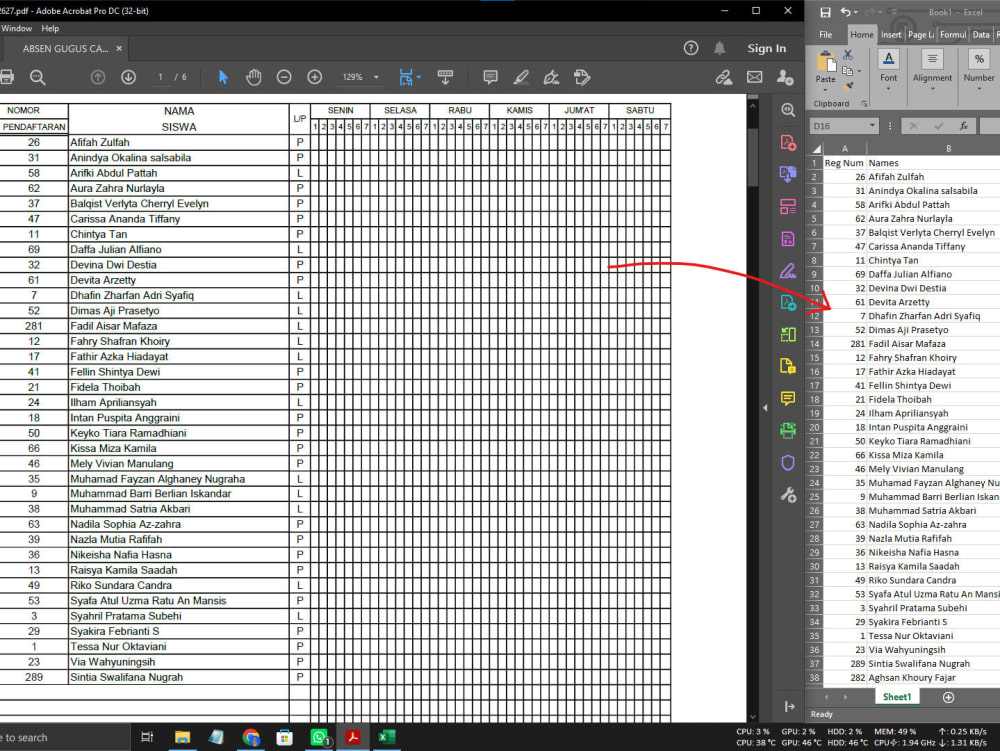This screenshot has width=1000, height=751.
Task: Select Sheet1 tab in Excel
Action: 897,697
